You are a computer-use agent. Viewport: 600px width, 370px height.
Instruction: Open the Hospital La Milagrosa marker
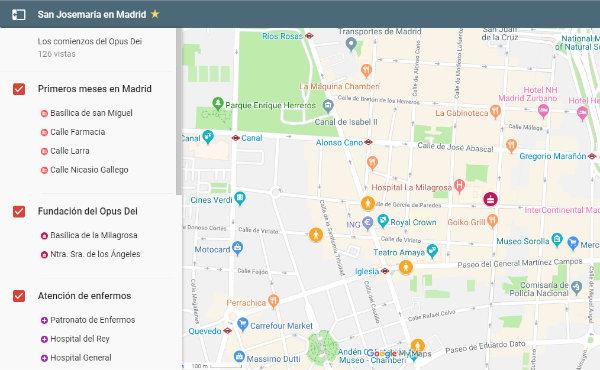(x=459, y=186)
